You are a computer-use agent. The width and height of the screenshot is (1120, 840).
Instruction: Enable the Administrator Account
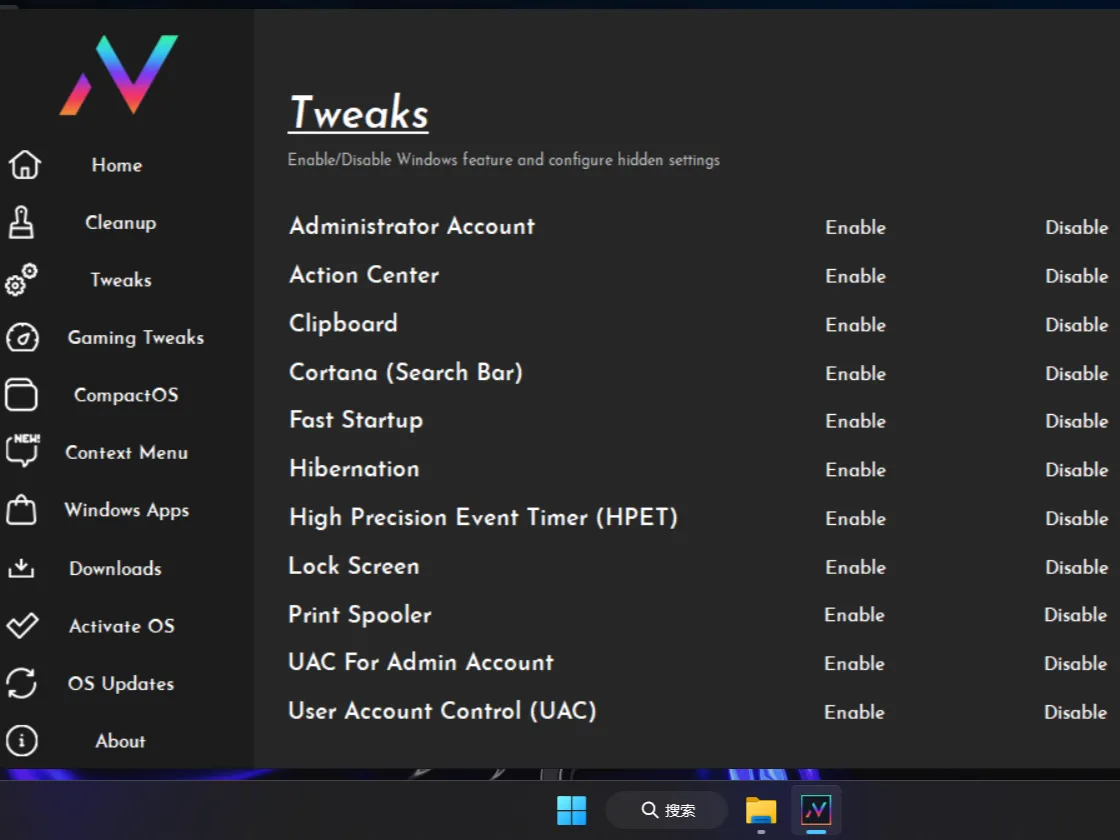[855, 227]
